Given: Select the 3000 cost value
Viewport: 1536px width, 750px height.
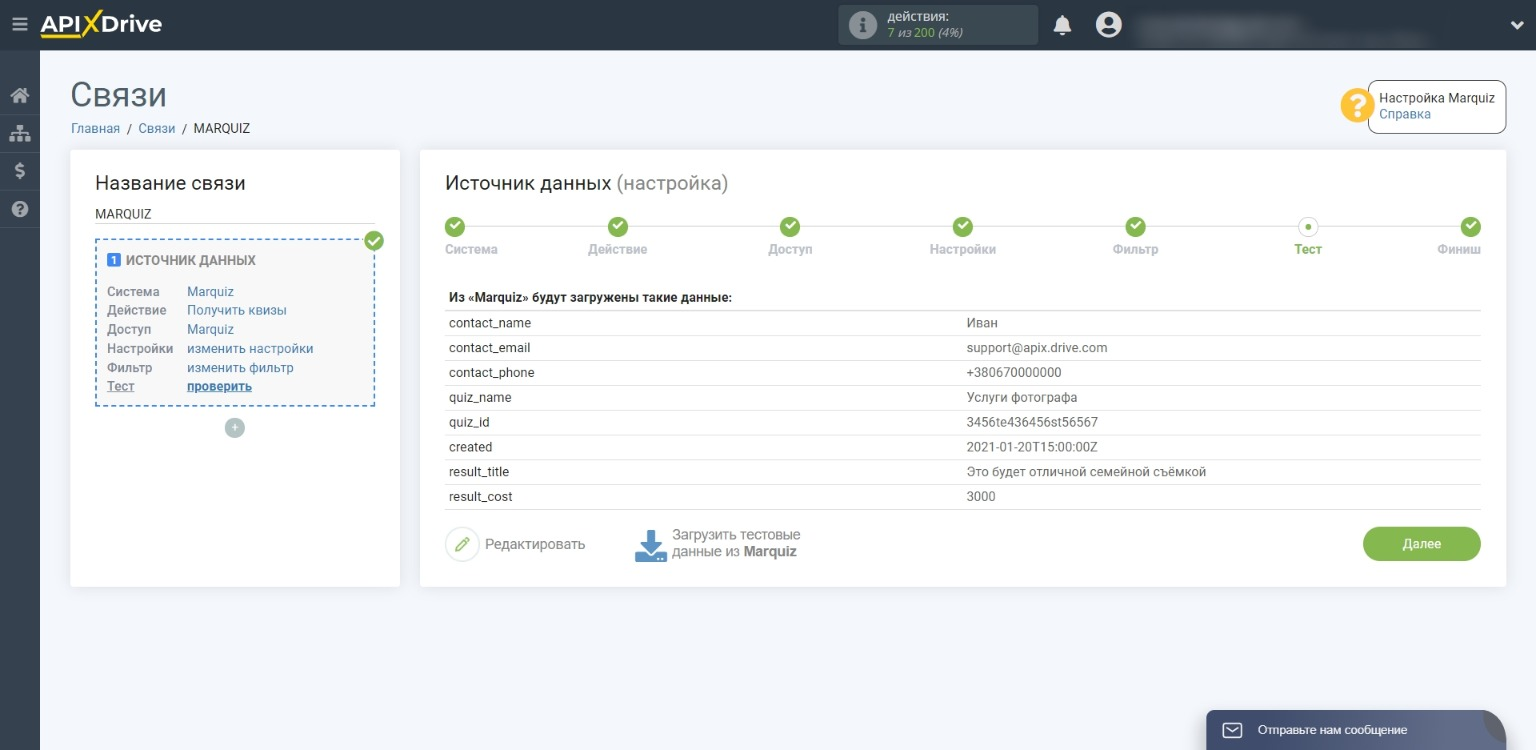Looking at the screenshot, I should (x=981, y=497).
